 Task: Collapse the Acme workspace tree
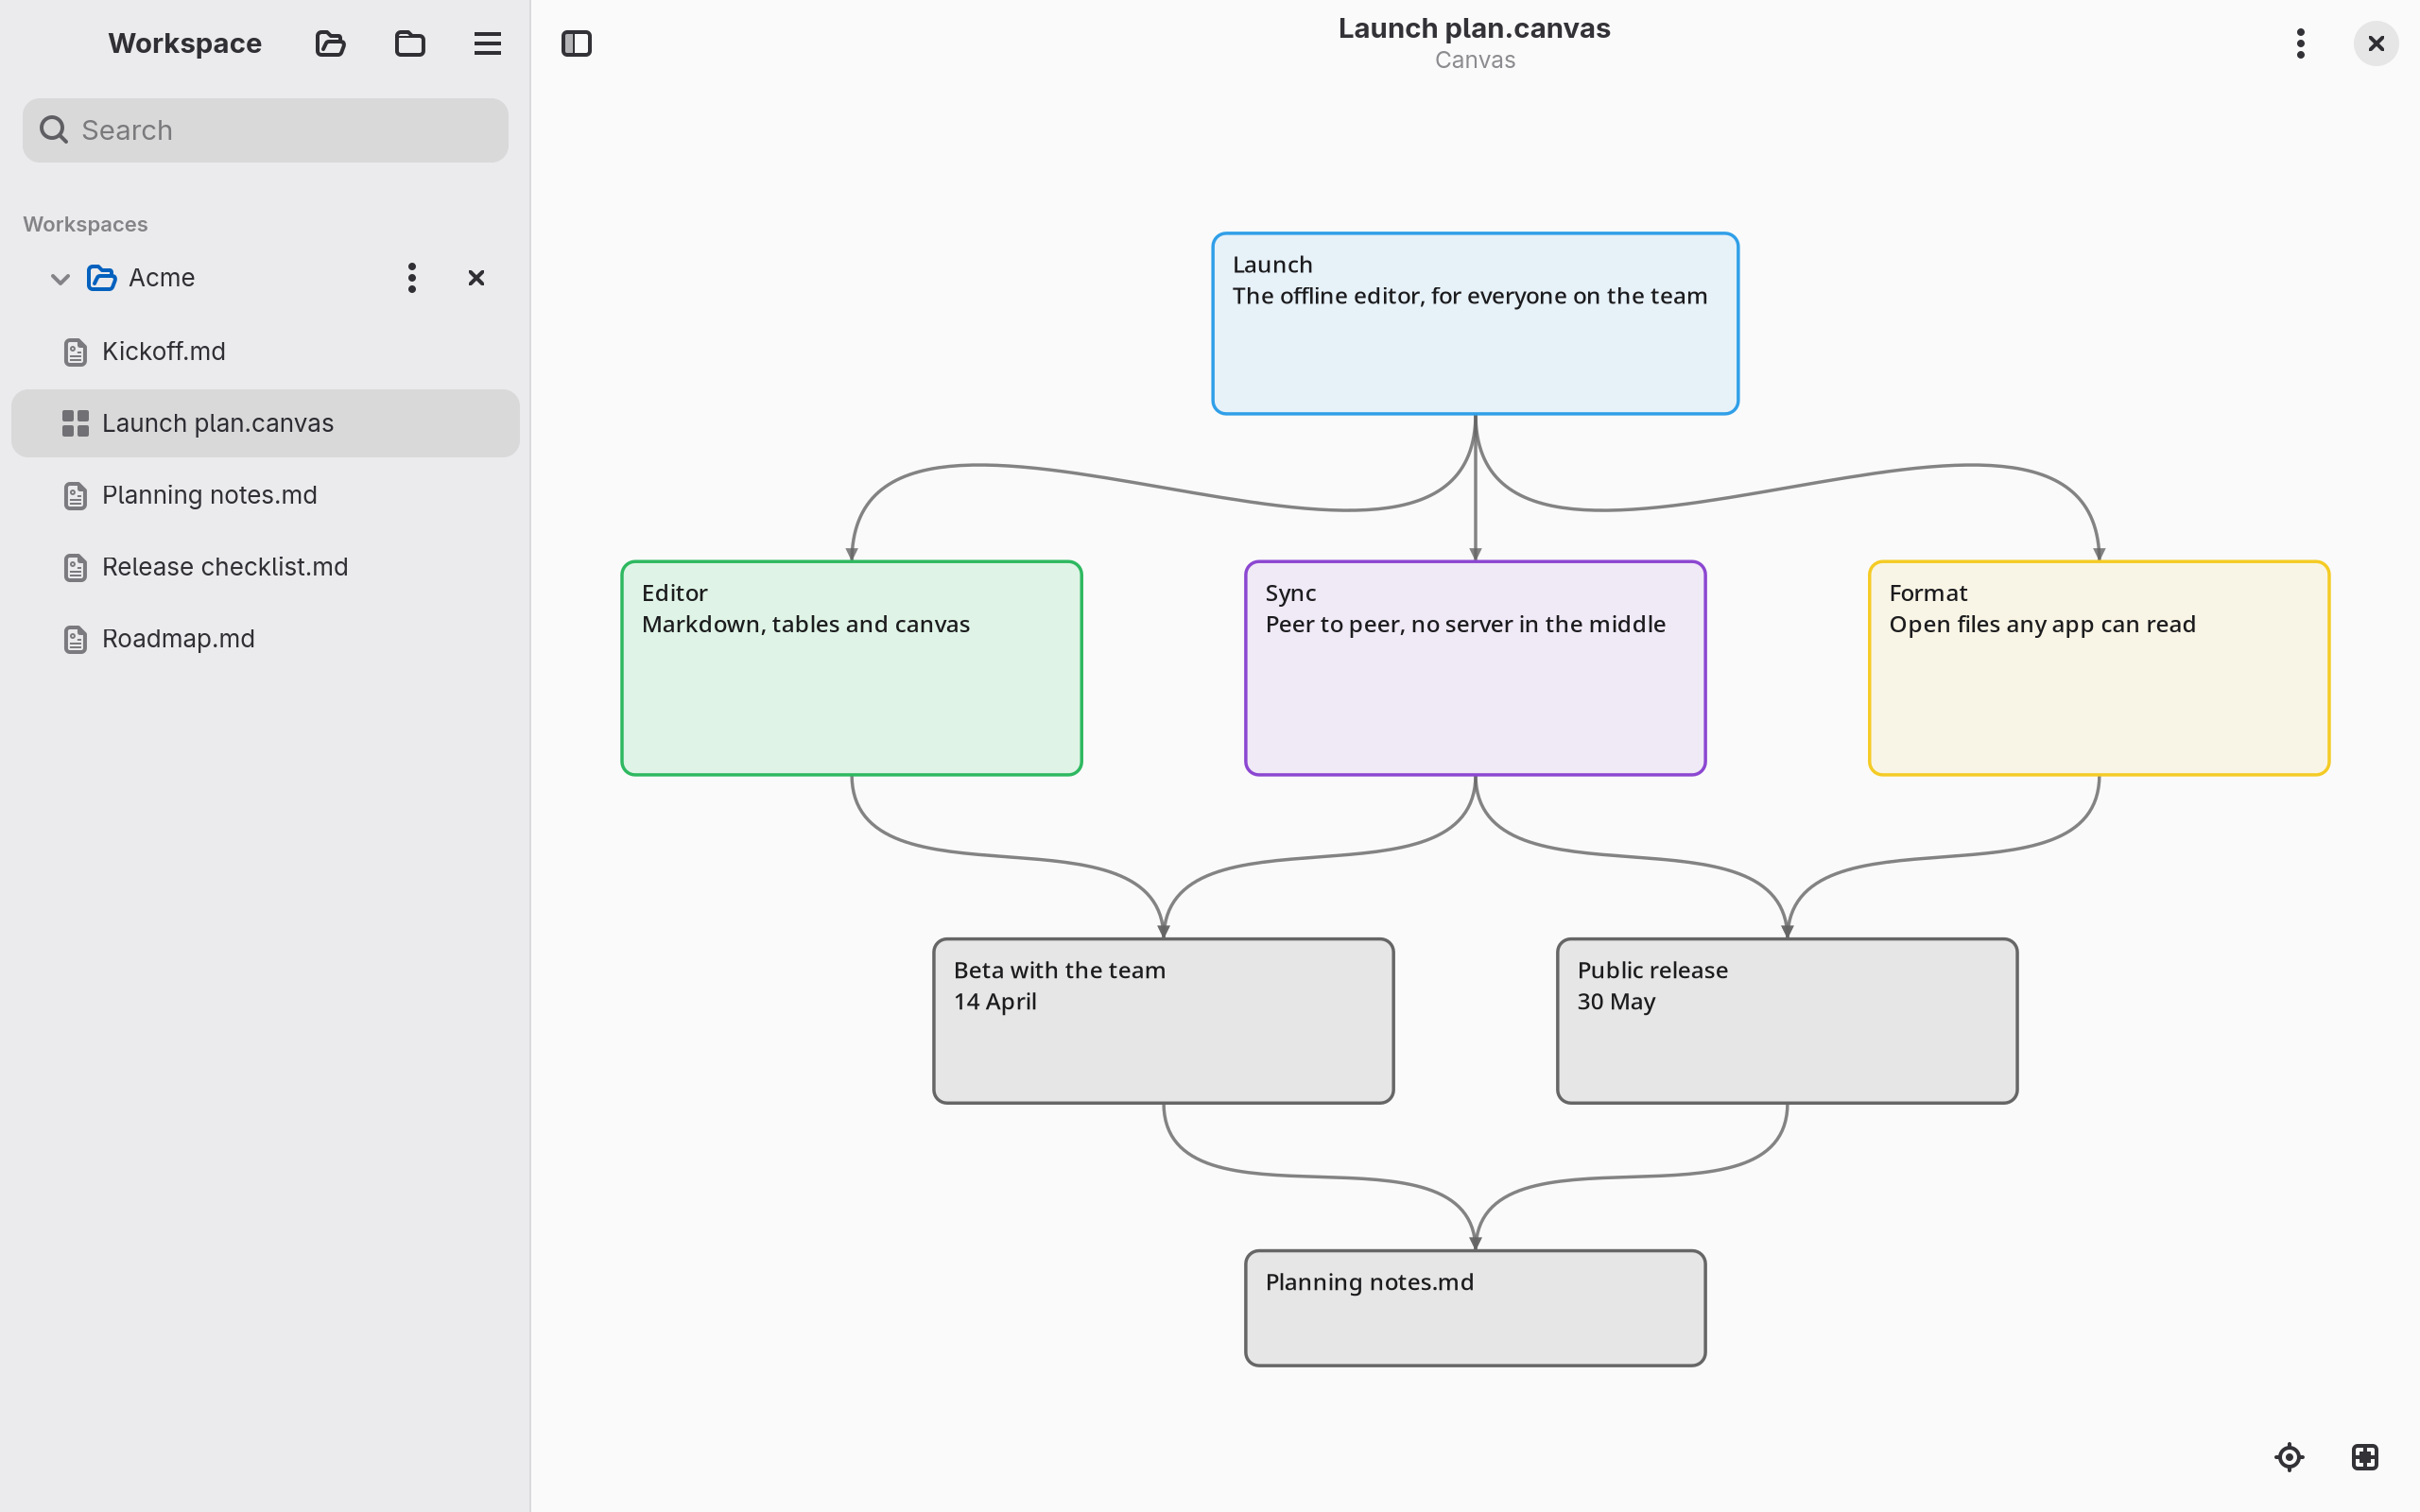(60, 278)
